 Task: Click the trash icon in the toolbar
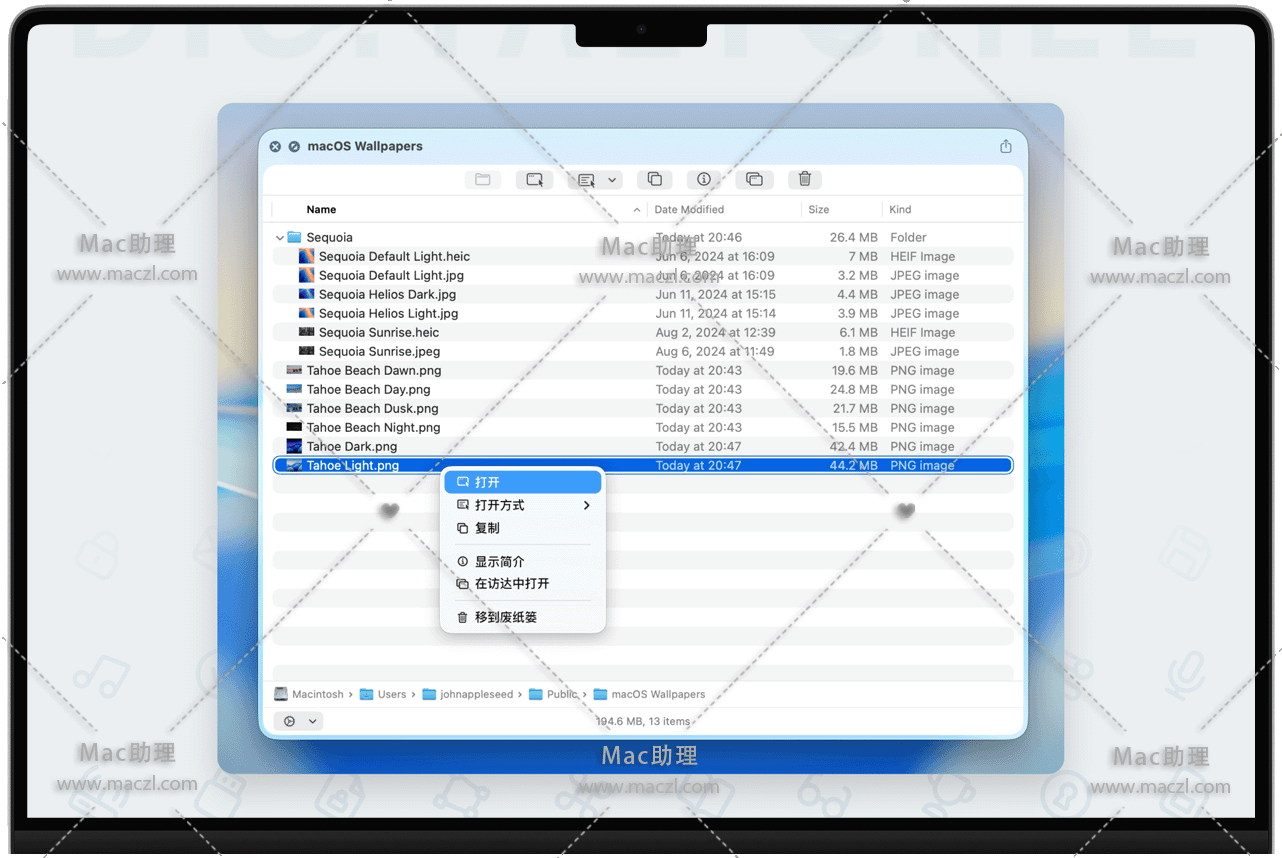(805, 180)
